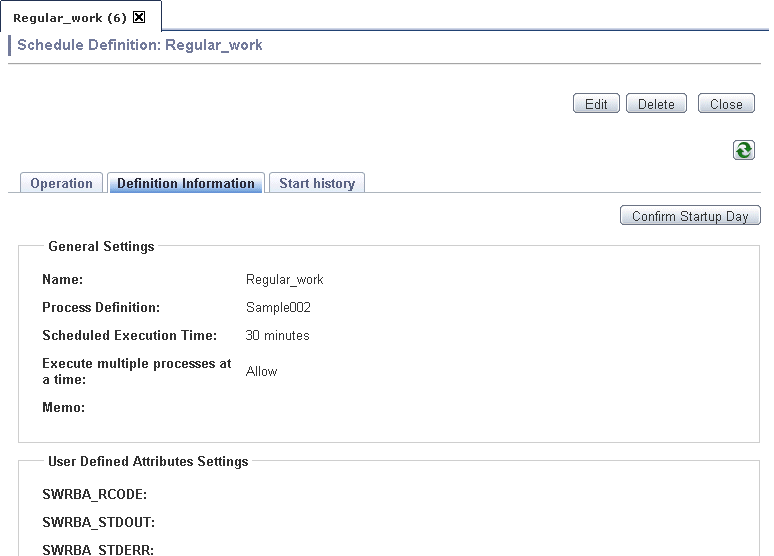Click the User Defined Attributes Settings title
This screenshot has height=556, width=774.
click(x=148, y=461)
